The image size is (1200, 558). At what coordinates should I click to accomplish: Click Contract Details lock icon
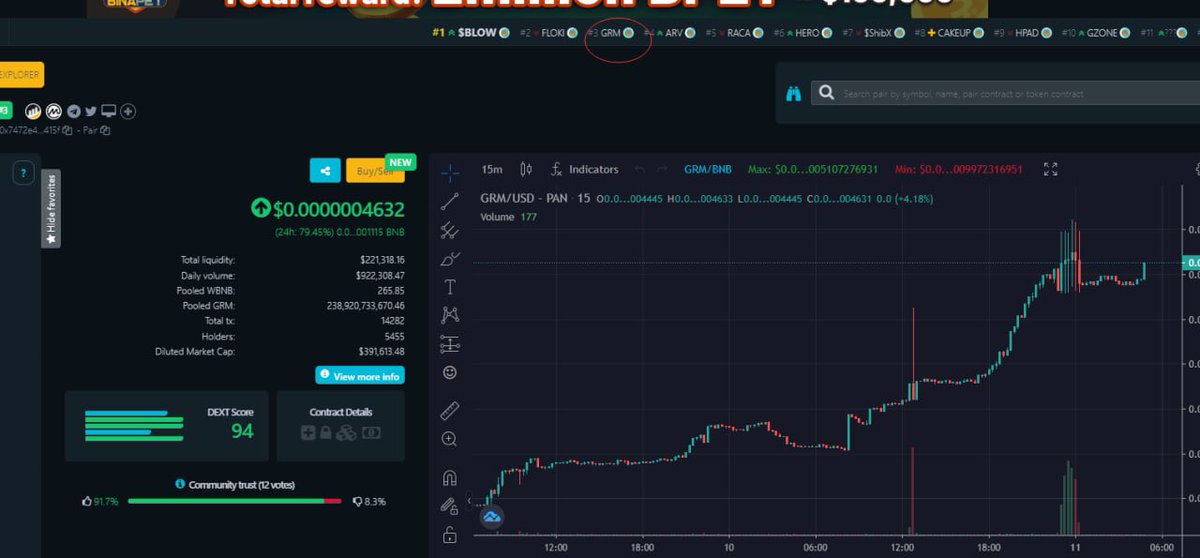326,433
